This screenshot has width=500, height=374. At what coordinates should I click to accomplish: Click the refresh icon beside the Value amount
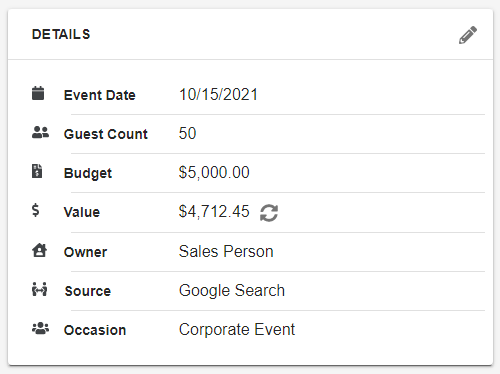tap(269, 213)
